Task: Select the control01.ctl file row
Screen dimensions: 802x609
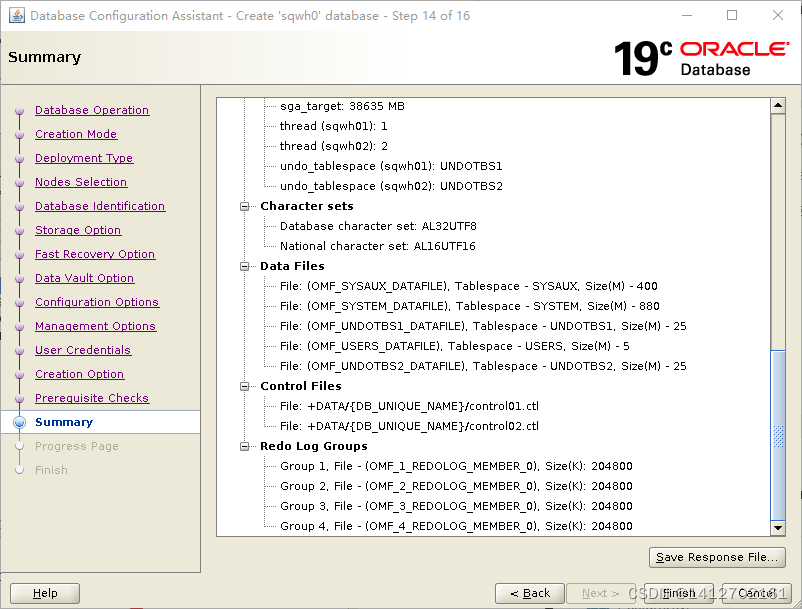Action: pyautogui.click(x=409, y=406)
